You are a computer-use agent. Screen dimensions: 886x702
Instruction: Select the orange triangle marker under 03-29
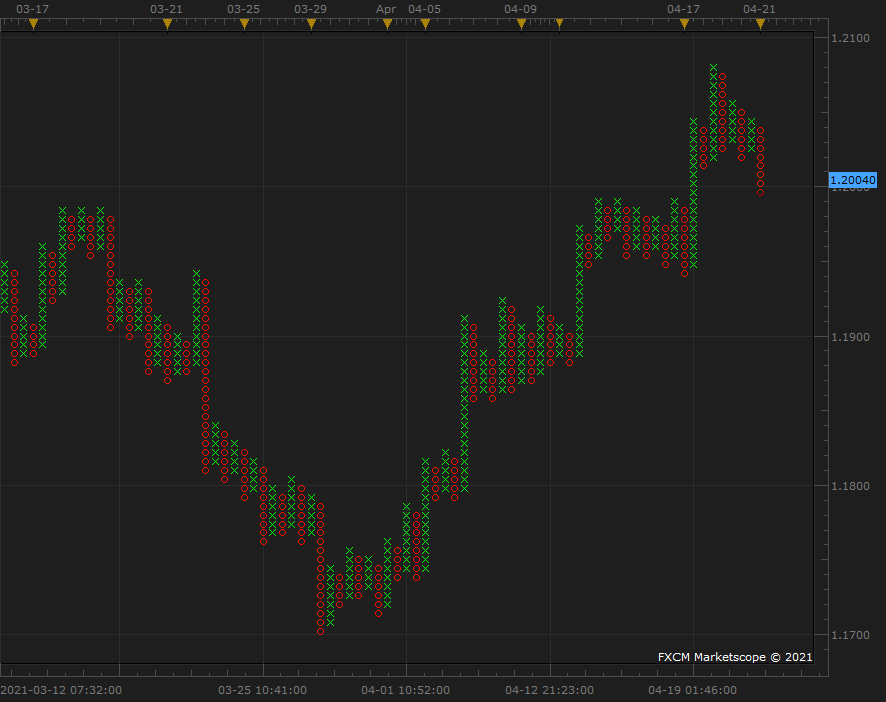[x=311, y=24]
